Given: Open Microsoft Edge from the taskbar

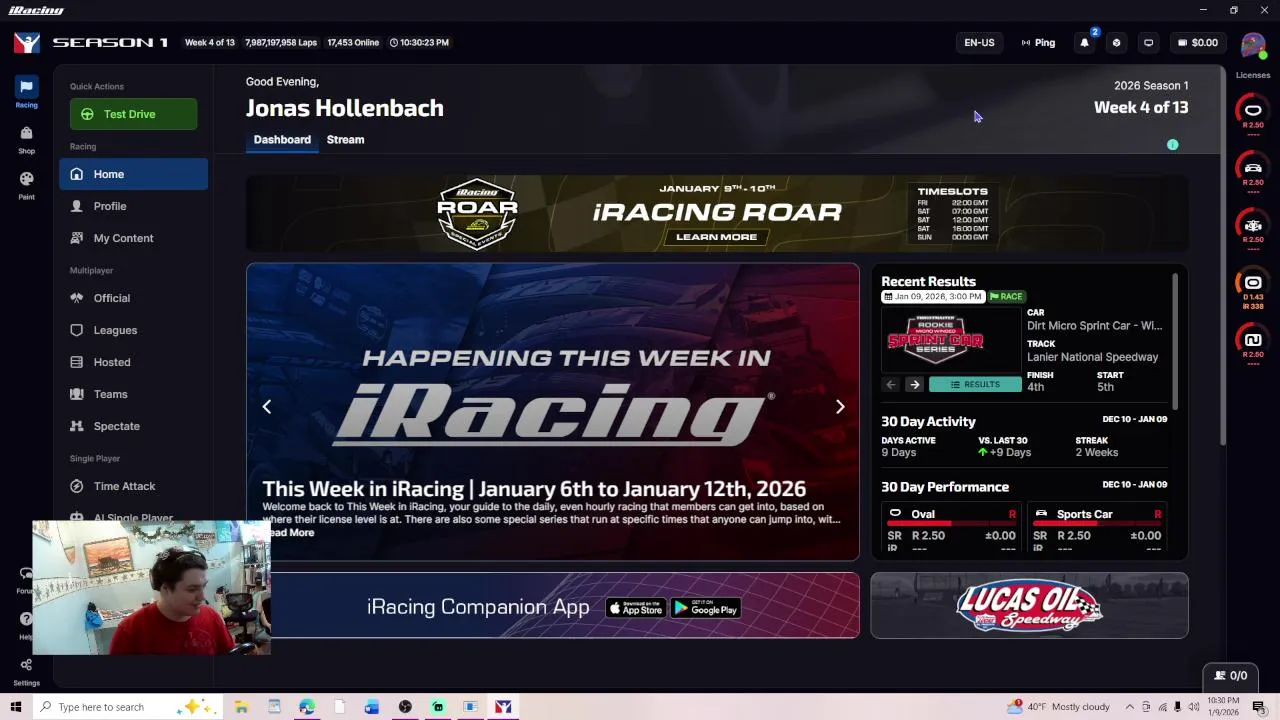Looking at the screenshot, I should click(x=306, y=707).
